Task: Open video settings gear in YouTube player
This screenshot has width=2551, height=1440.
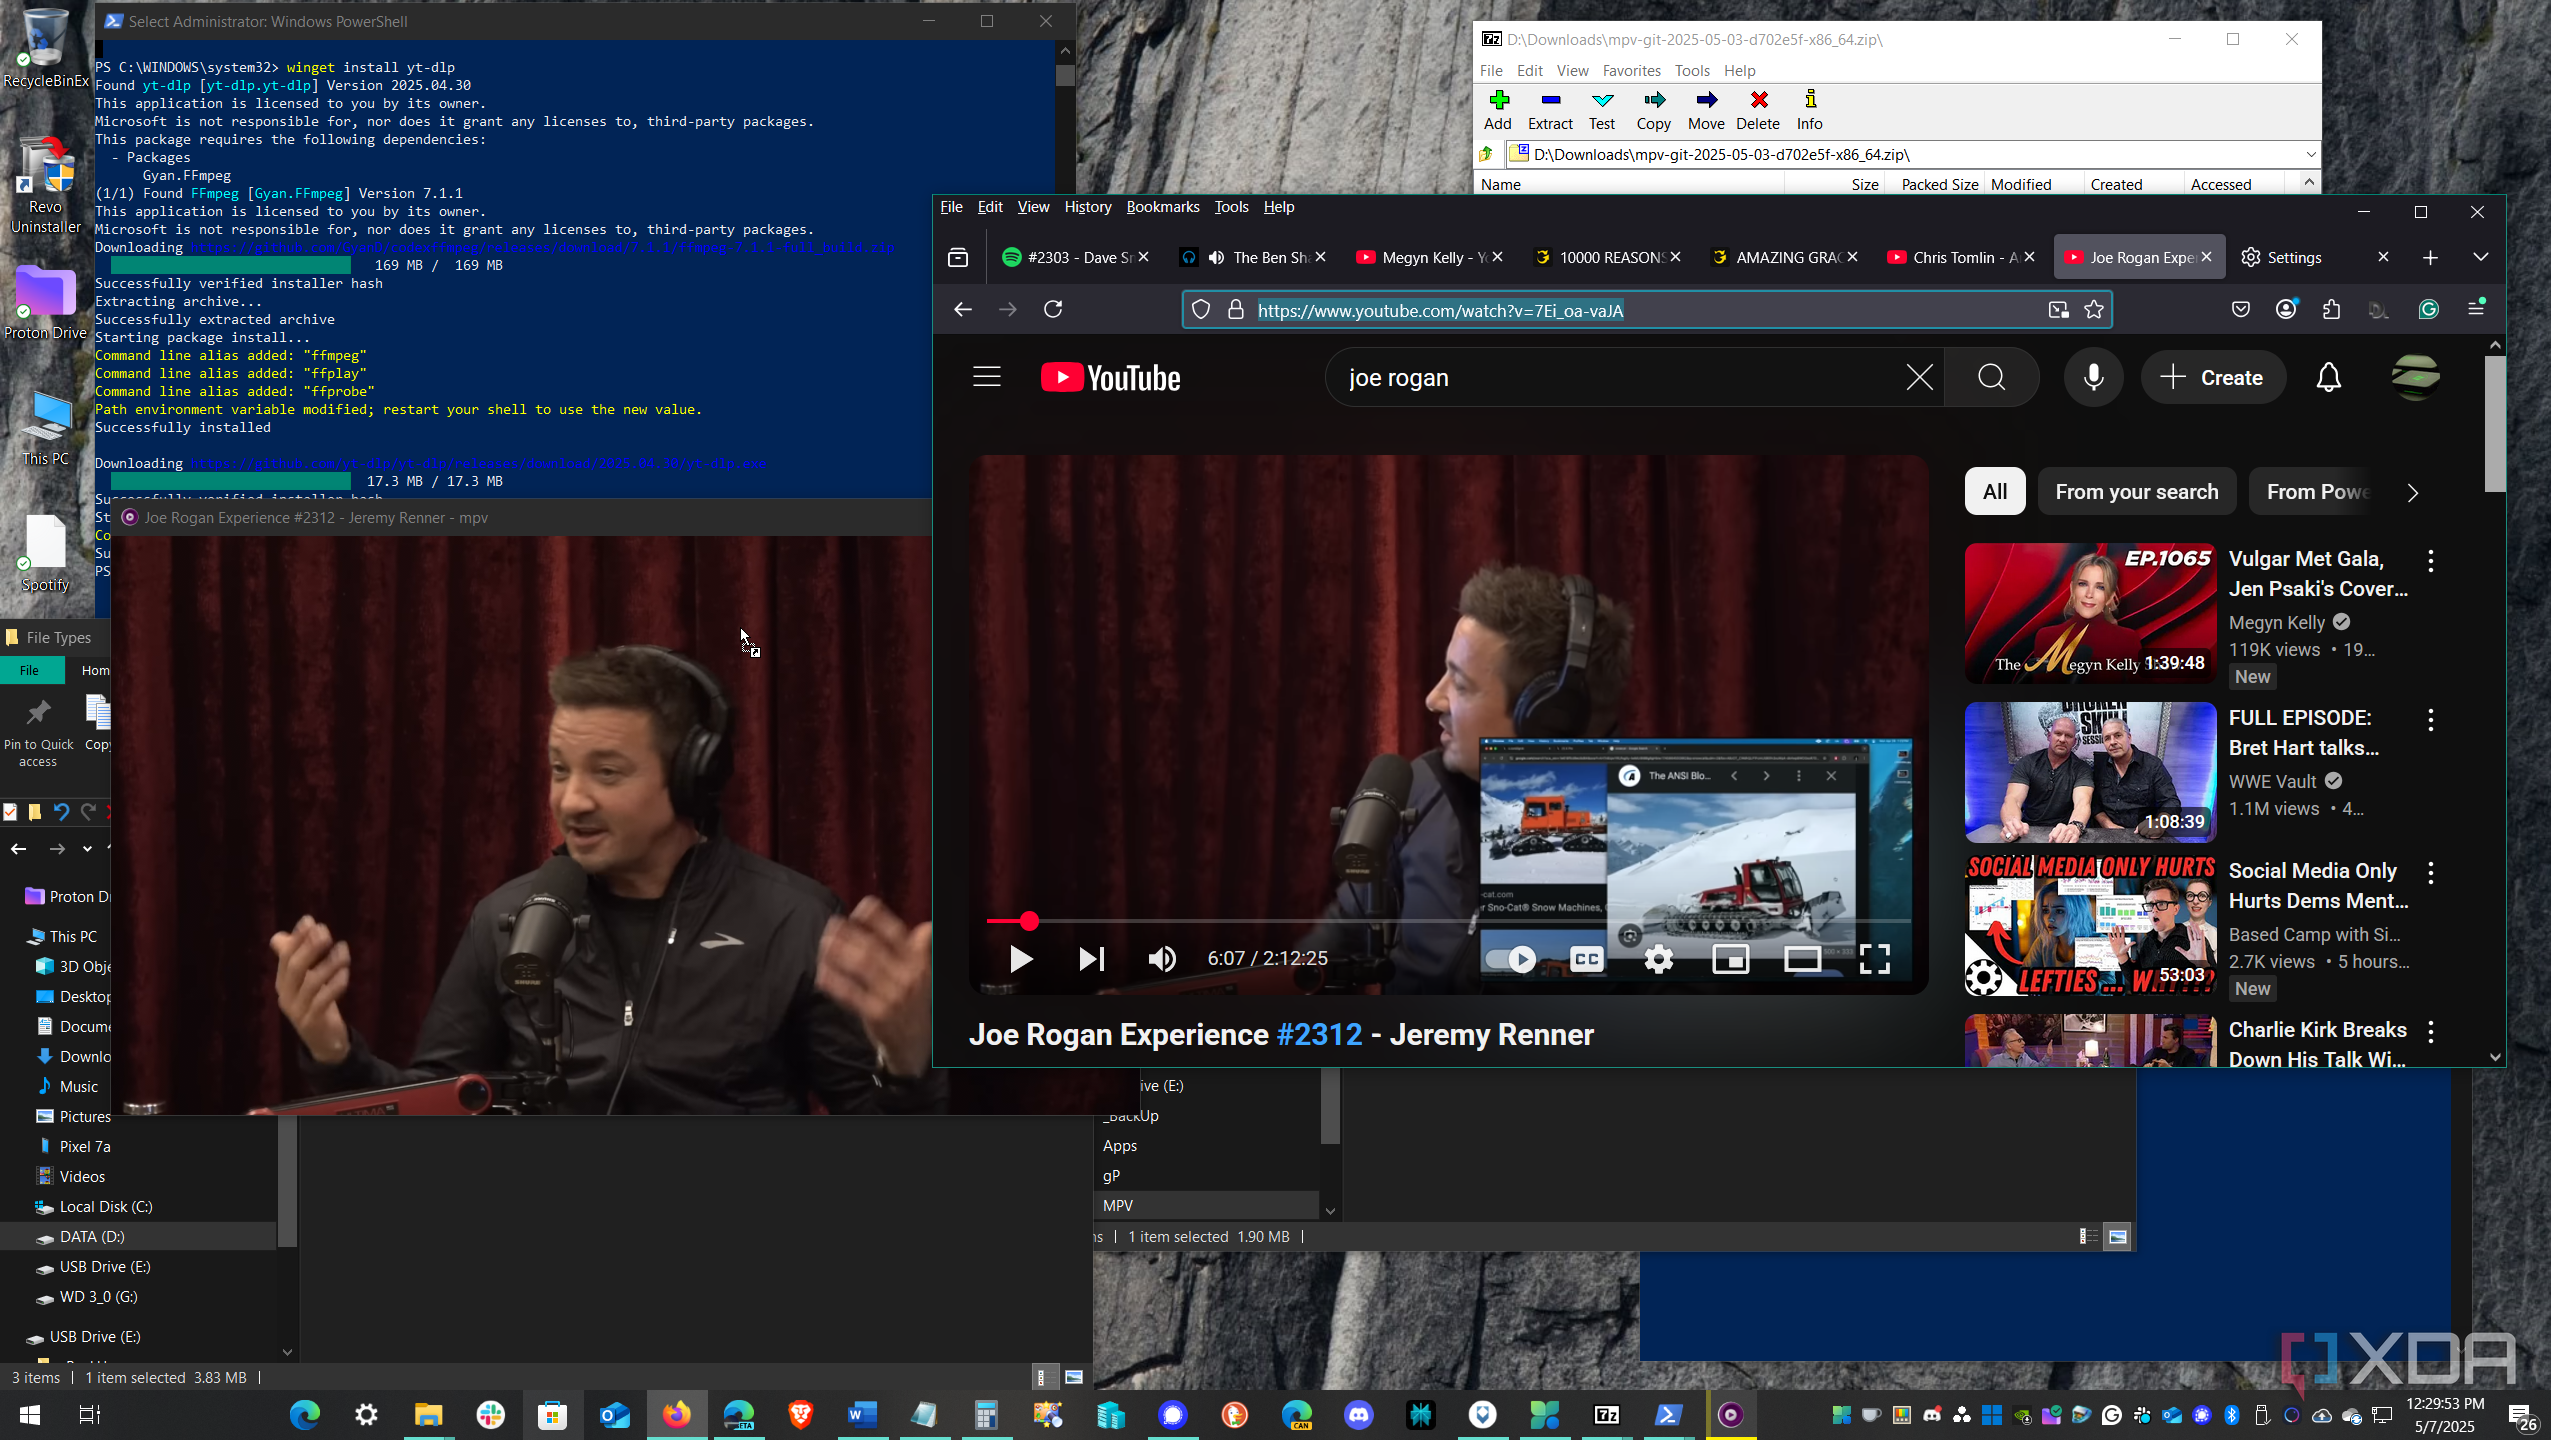Action: pos(1659,959)
